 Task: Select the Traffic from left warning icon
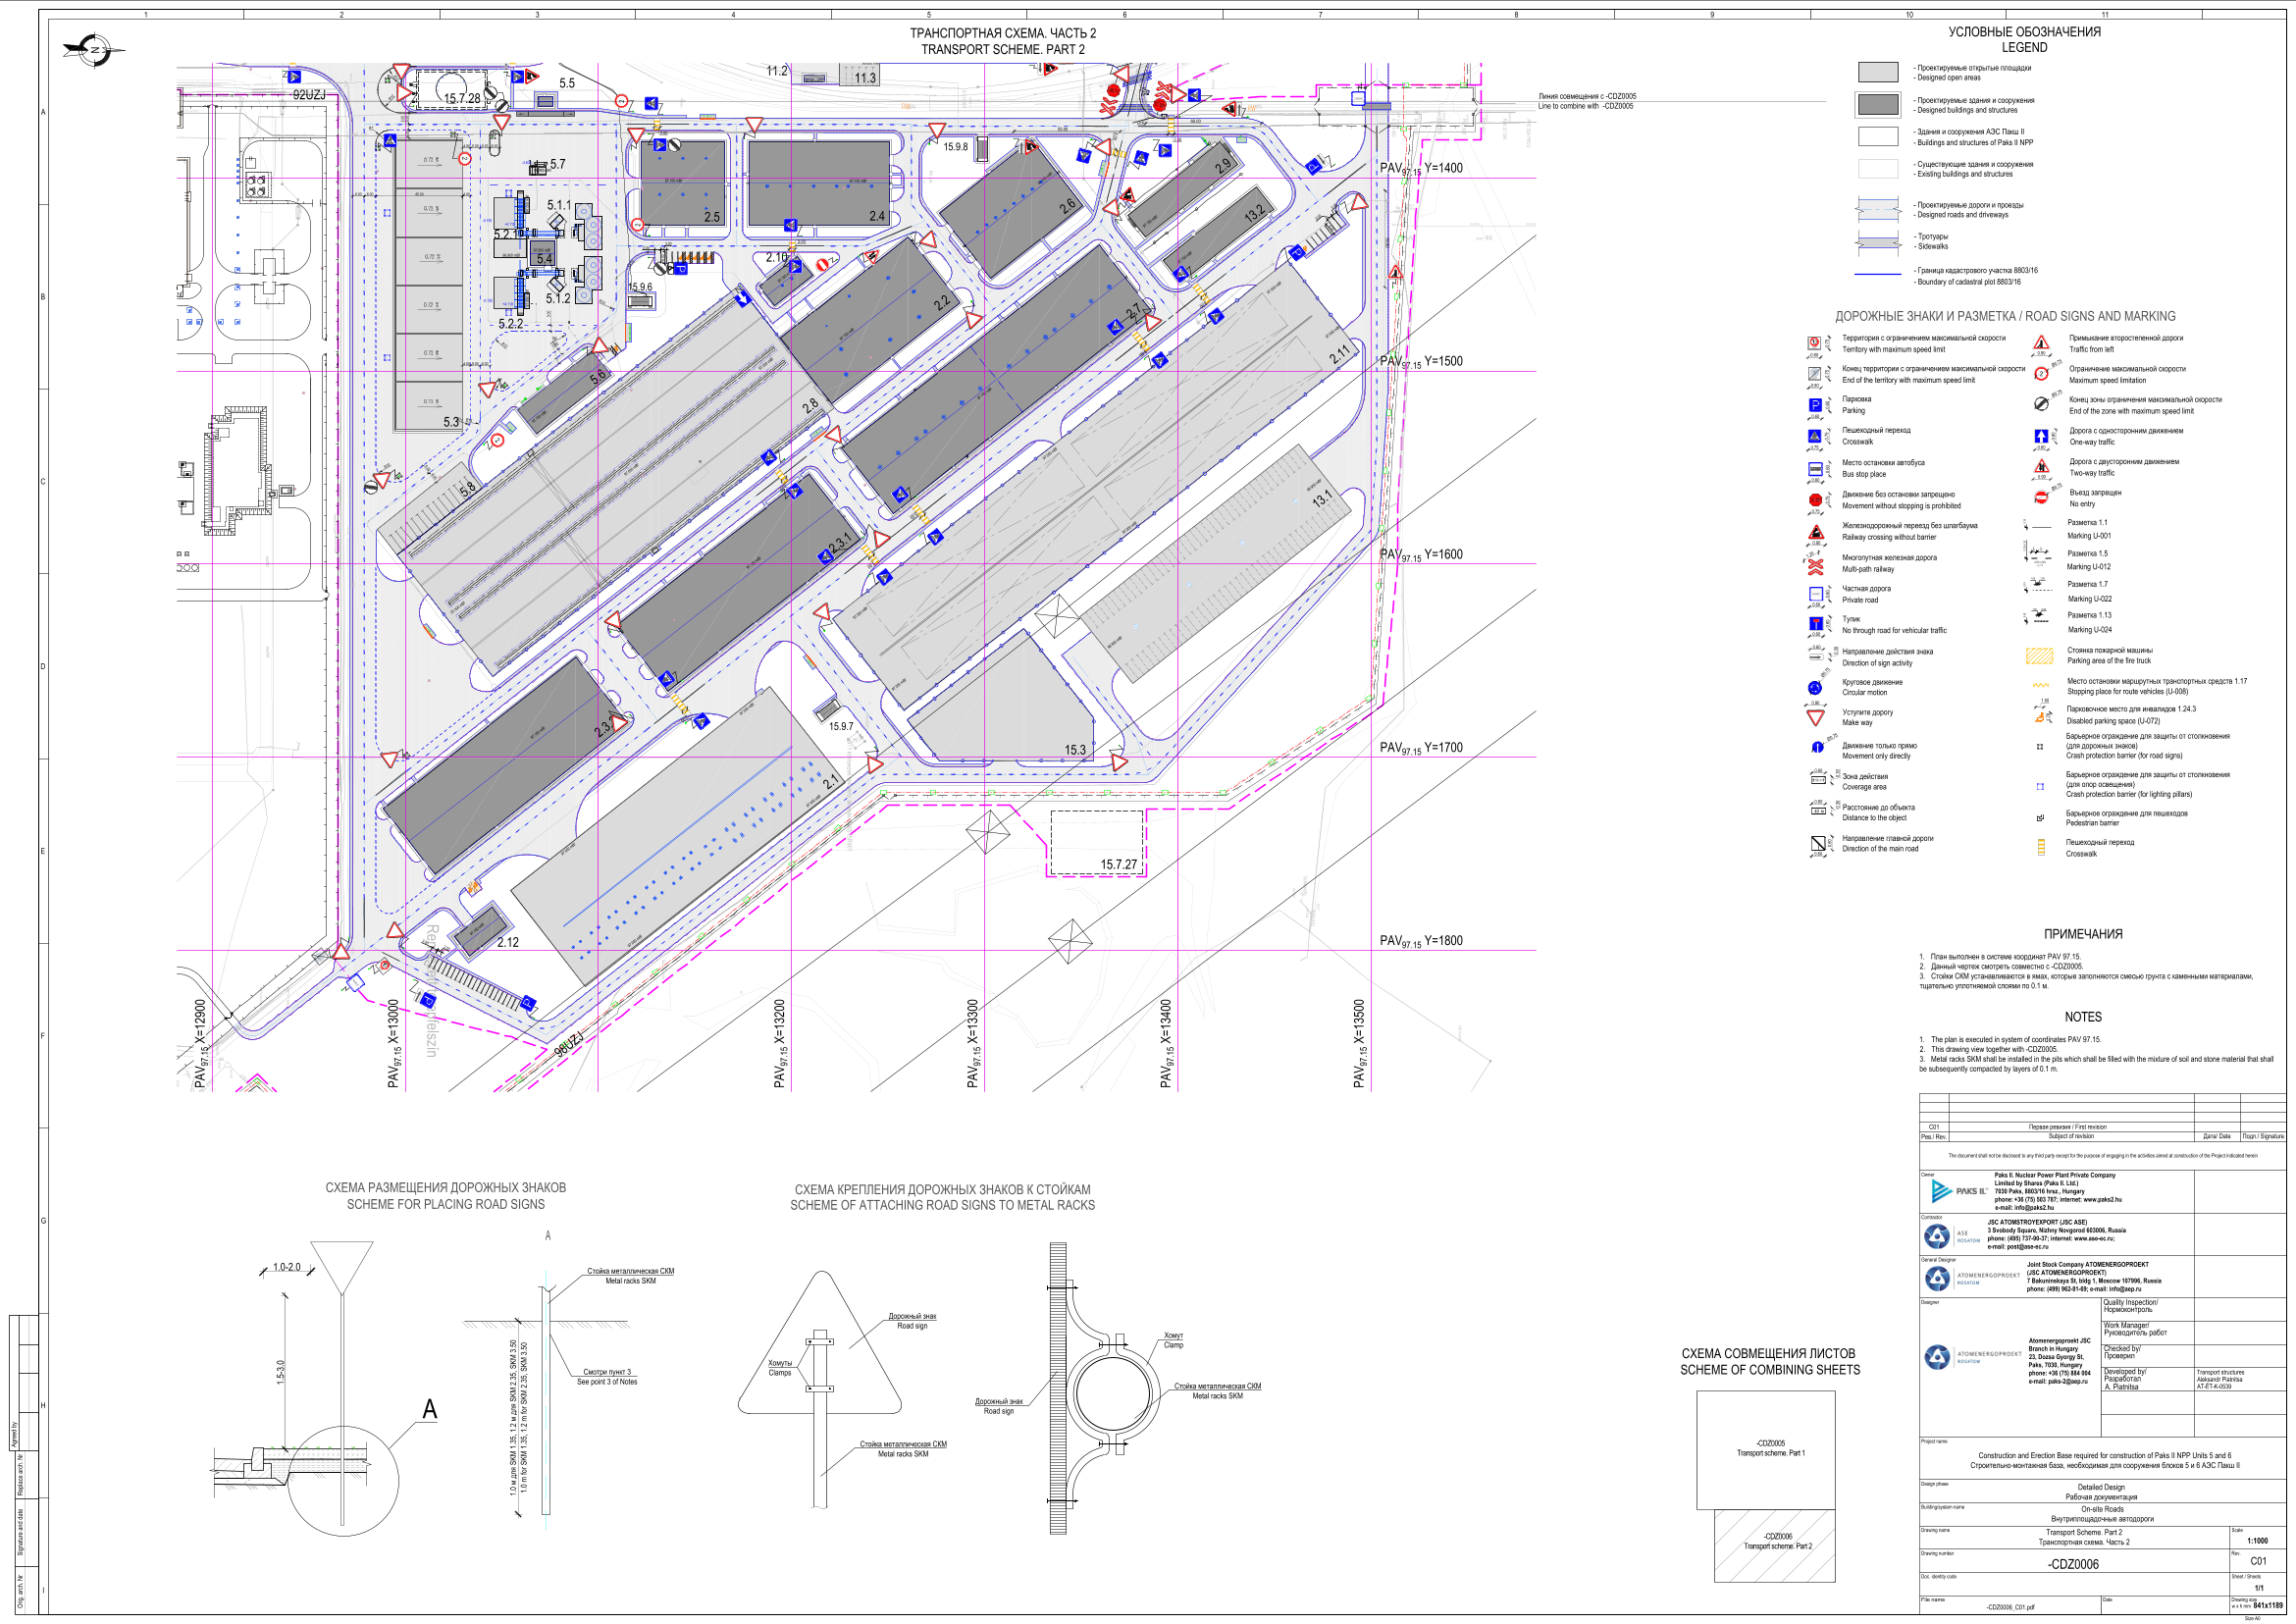pyautogui.click(x=2042, y=343)
